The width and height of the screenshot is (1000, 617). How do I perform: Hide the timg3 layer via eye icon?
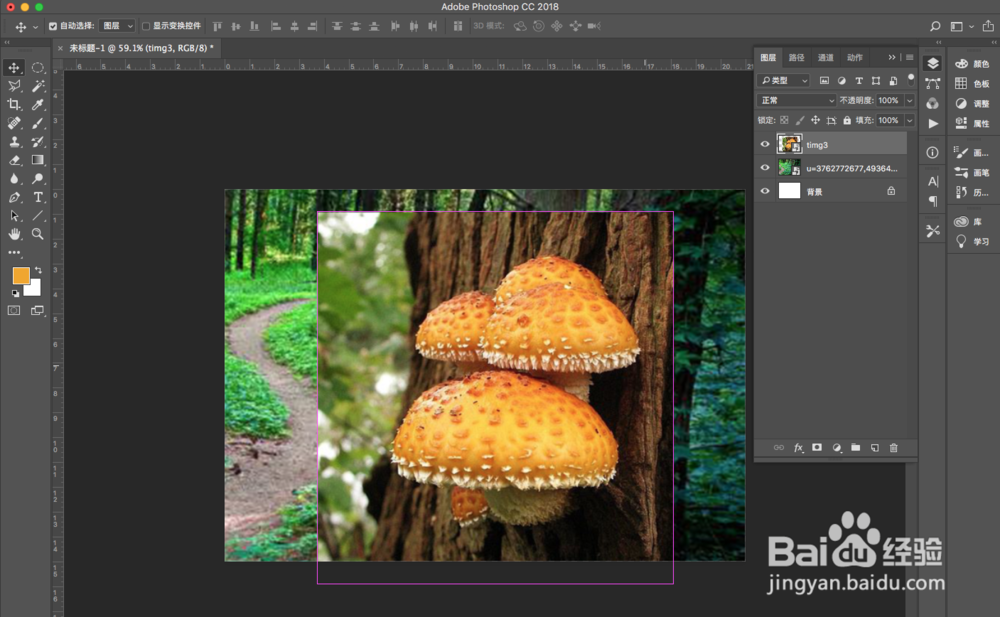pos(765,145)
